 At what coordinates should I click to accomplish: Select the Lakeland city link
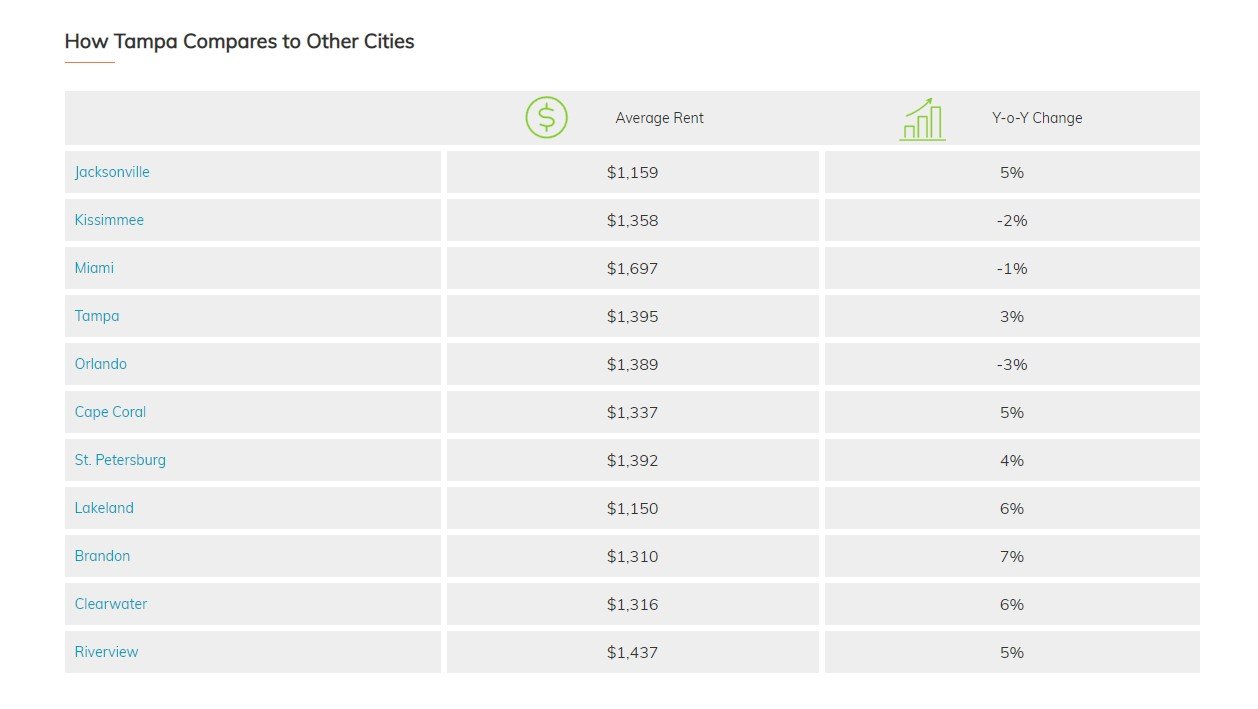(x=104, y=508)
